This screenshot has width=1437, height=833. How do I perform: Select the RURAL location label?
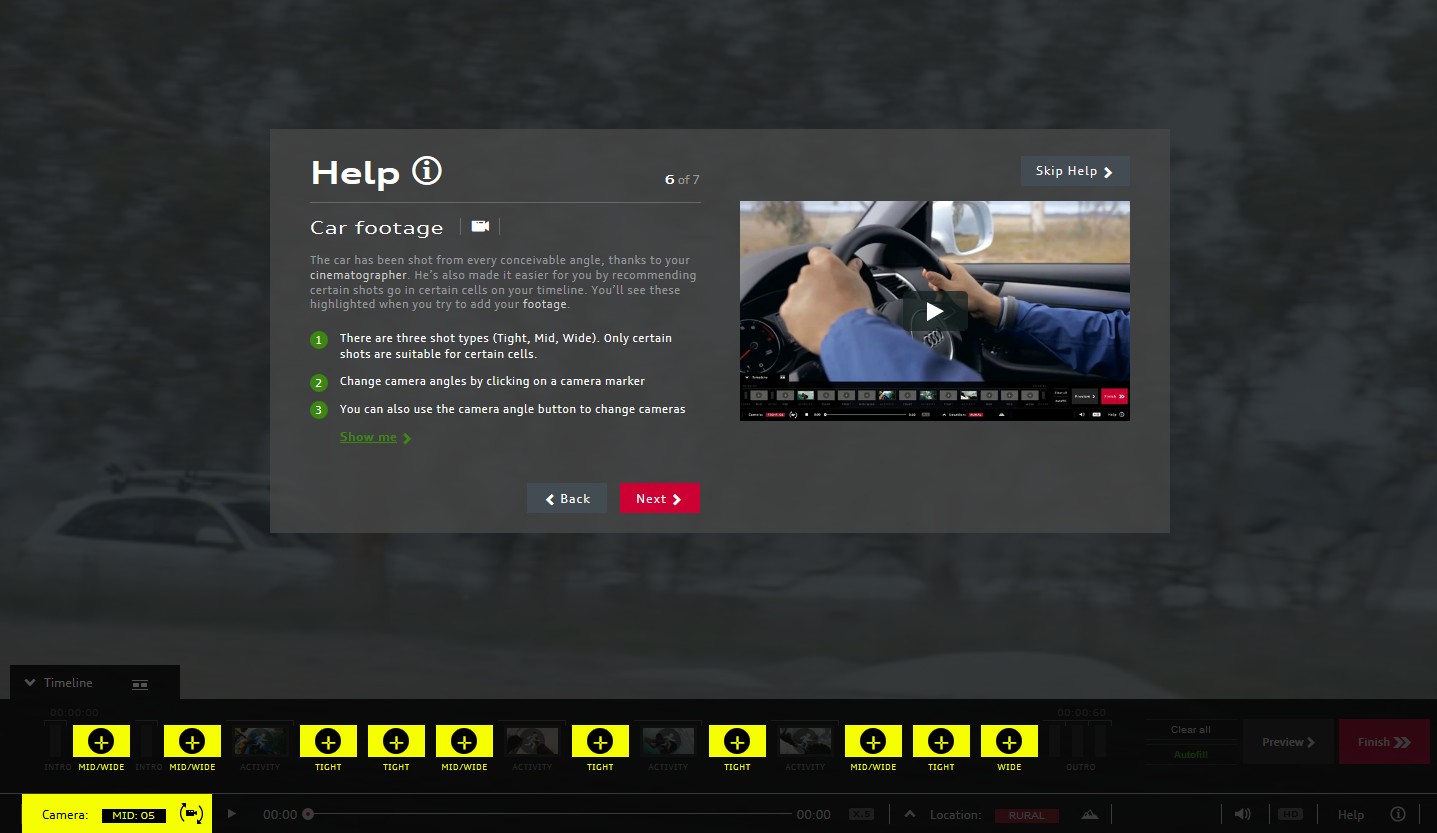pos(1026,815)
